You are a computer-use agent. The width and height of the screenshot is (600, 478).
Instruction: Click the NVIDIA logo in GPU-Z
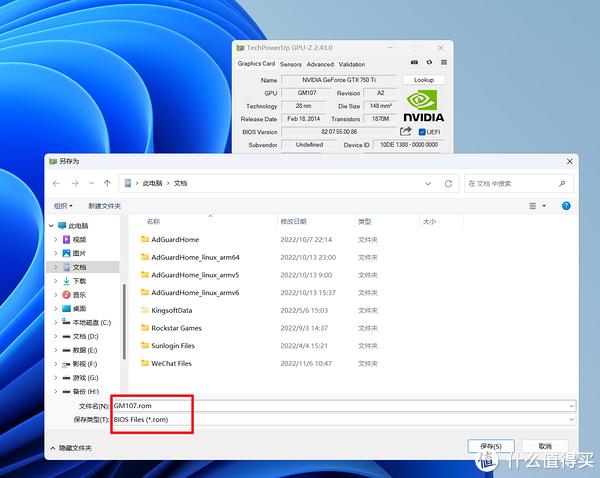[424, 106]
